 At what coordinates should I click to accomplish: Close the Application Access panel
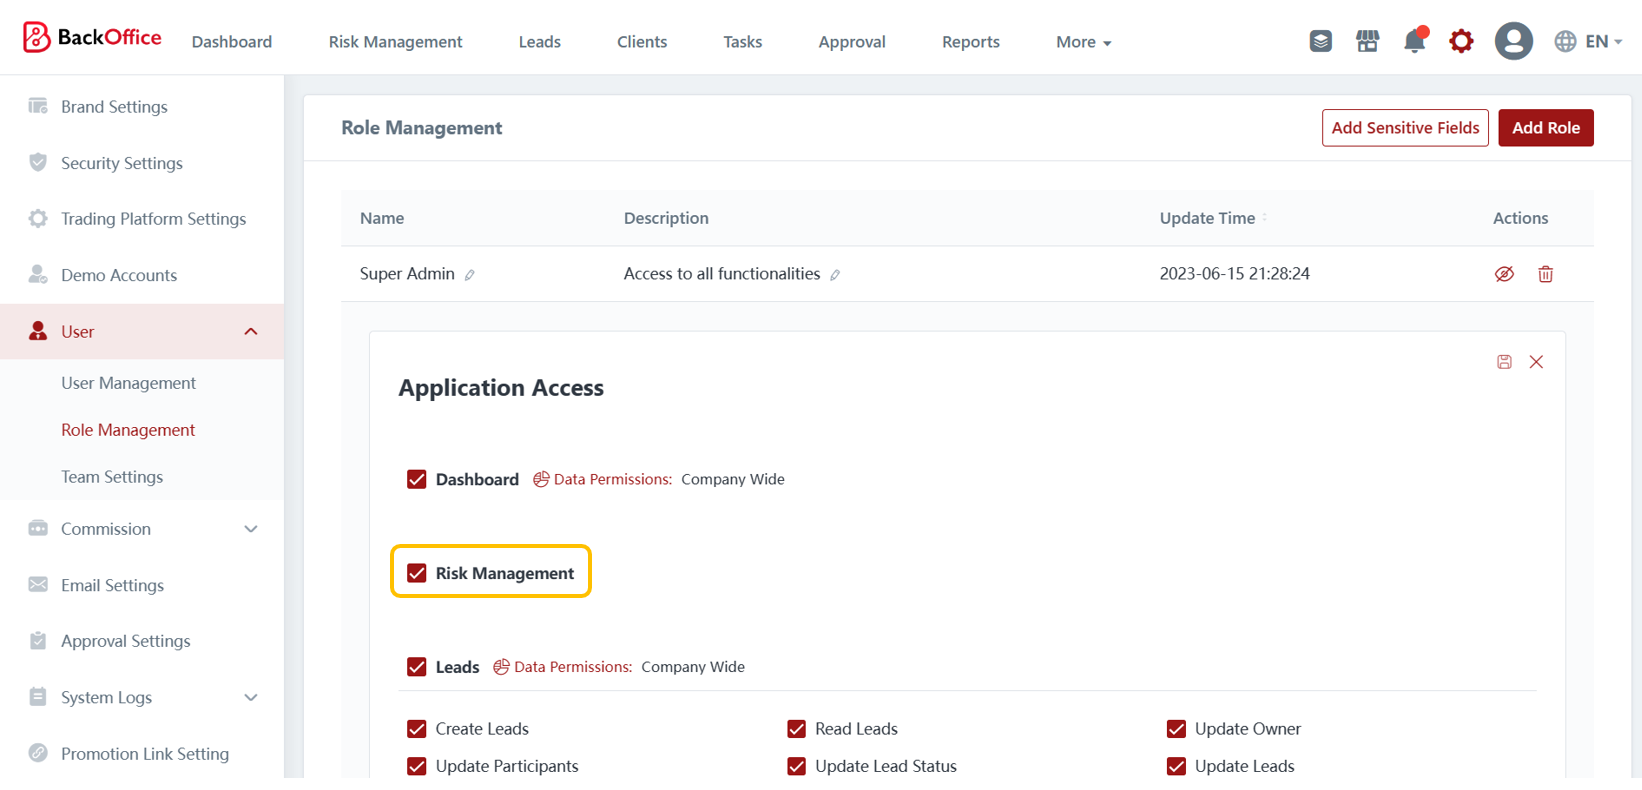(1536, 362)
